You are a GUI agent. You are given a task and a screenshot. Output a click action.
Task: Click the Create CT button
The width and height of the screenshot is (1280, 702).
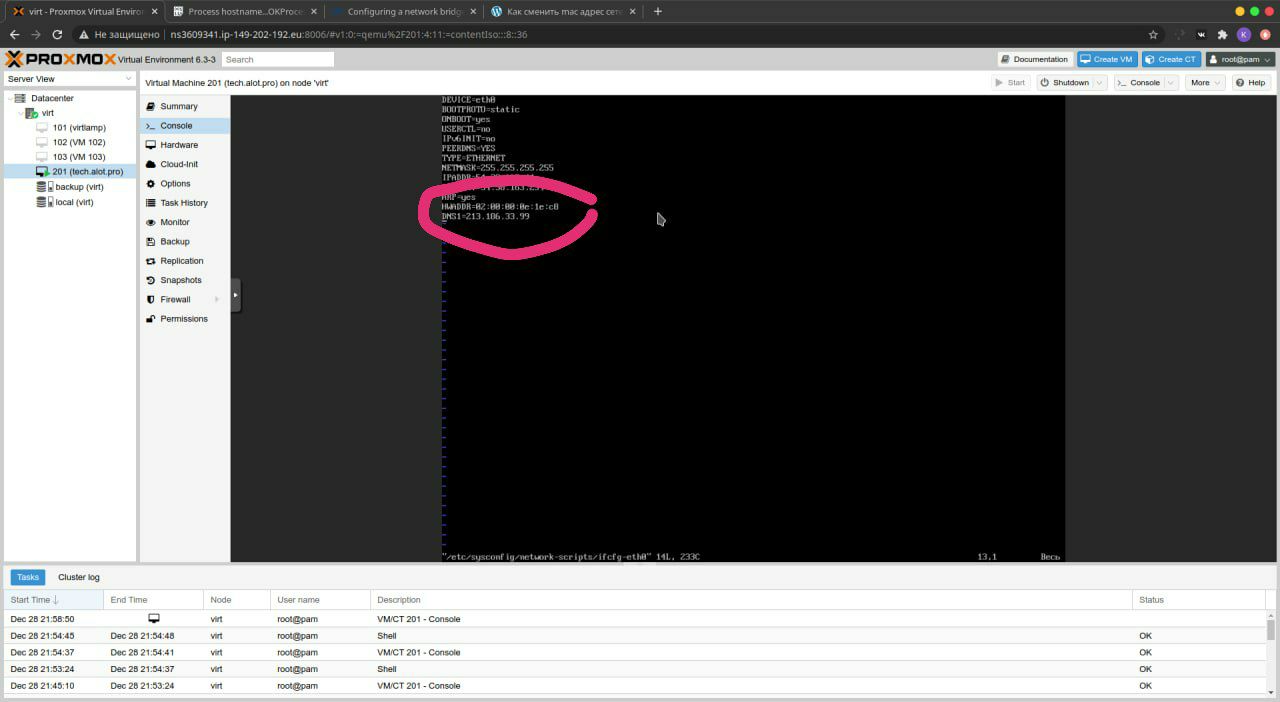[1171, 59]
